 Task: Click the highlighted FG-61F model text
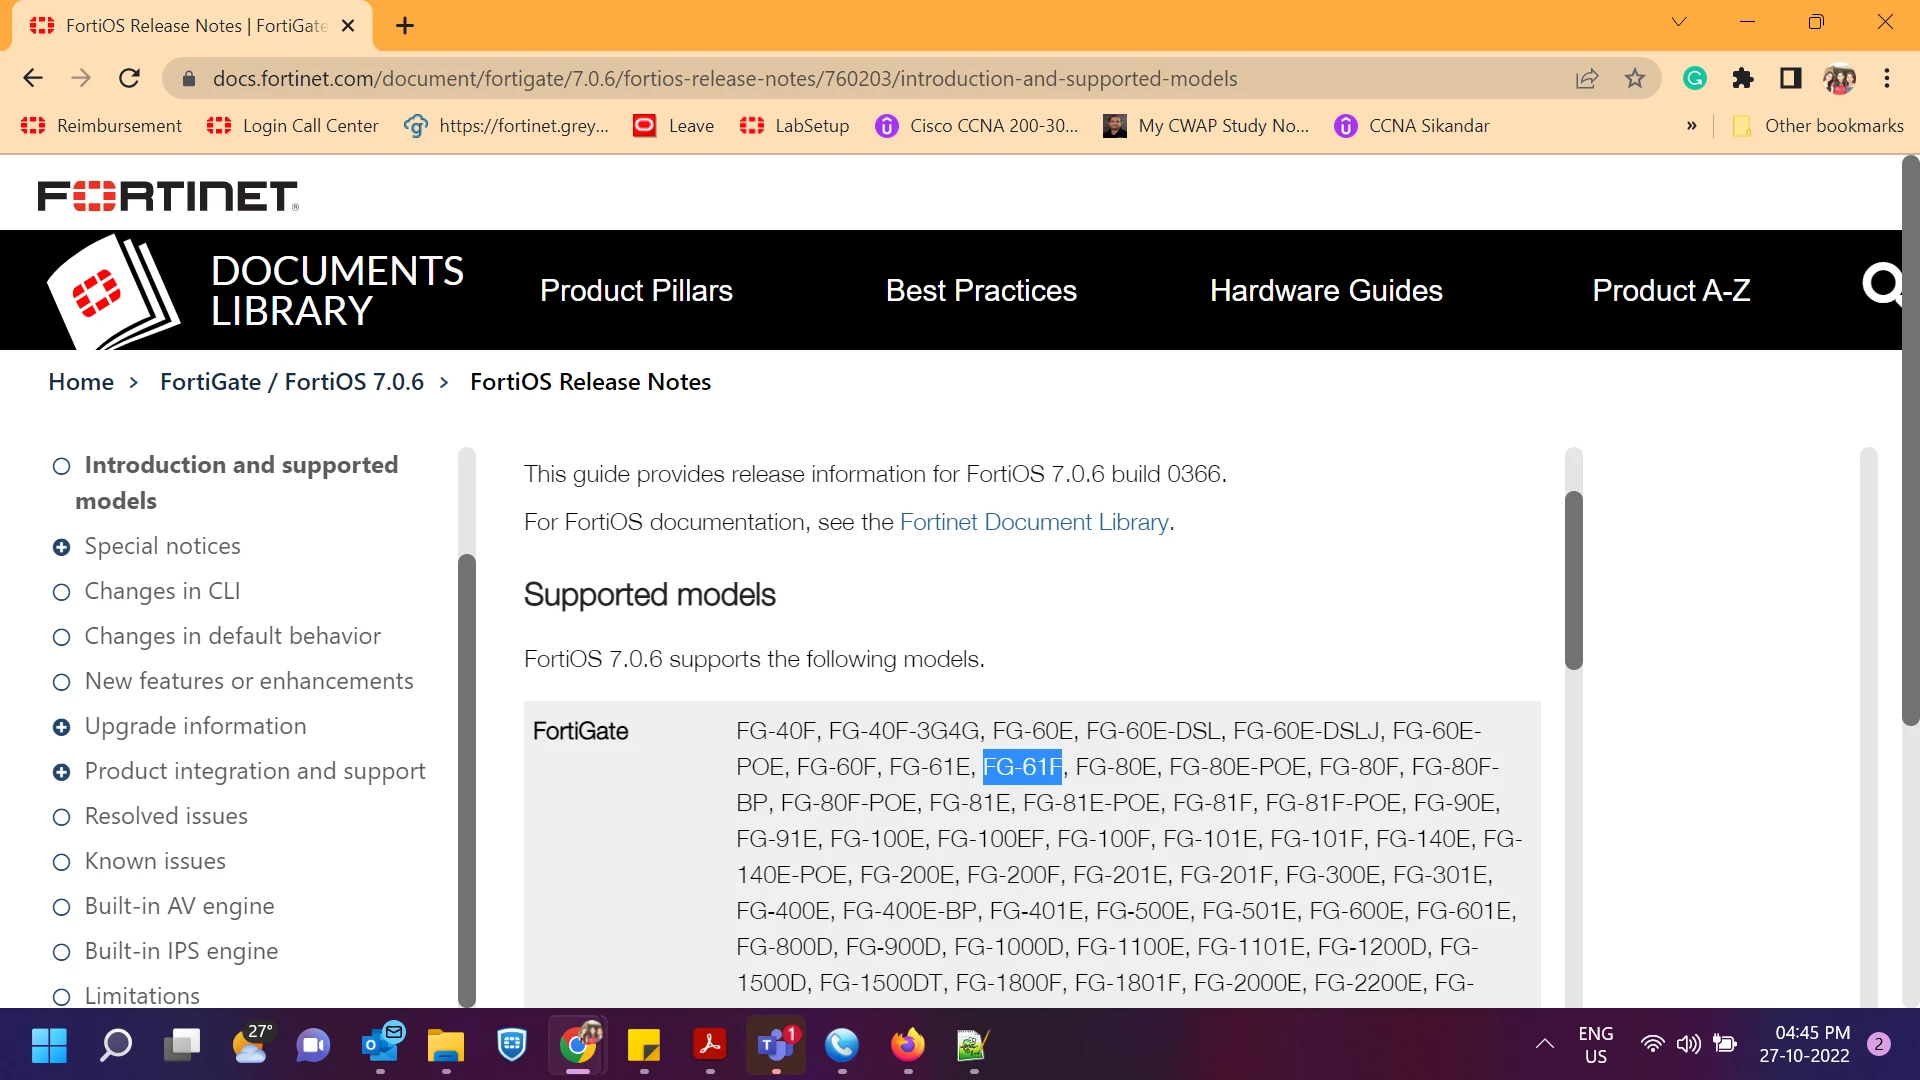(x=1022, y=767)
